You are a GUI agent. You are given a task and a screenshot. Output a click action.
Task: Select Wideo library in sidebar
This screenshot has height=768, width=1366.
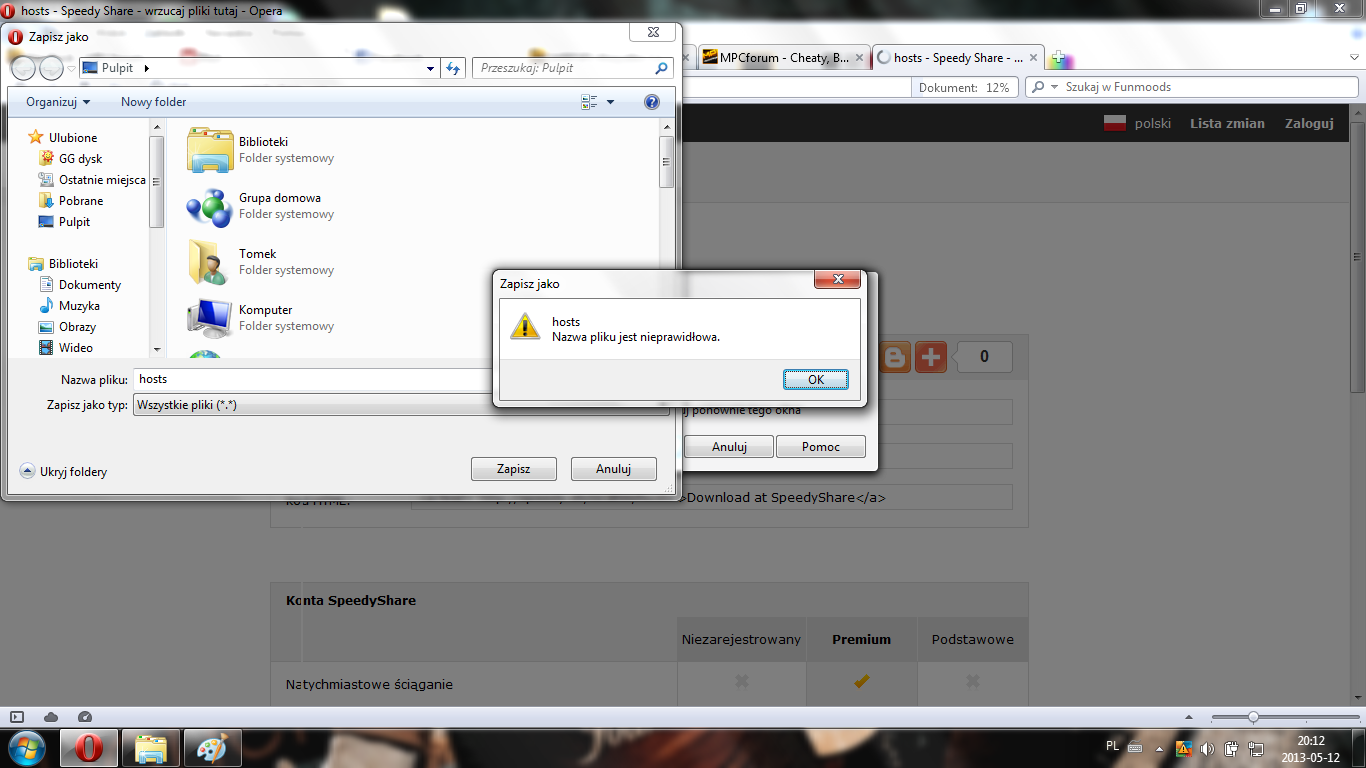click(x=76, y=348)
